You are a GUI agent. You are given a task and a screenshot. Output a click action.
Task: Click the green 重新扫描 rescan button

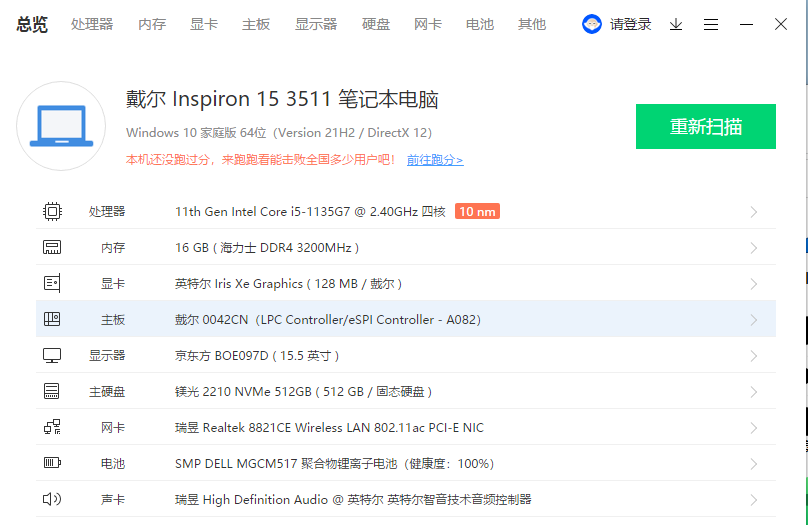[705, 126]
